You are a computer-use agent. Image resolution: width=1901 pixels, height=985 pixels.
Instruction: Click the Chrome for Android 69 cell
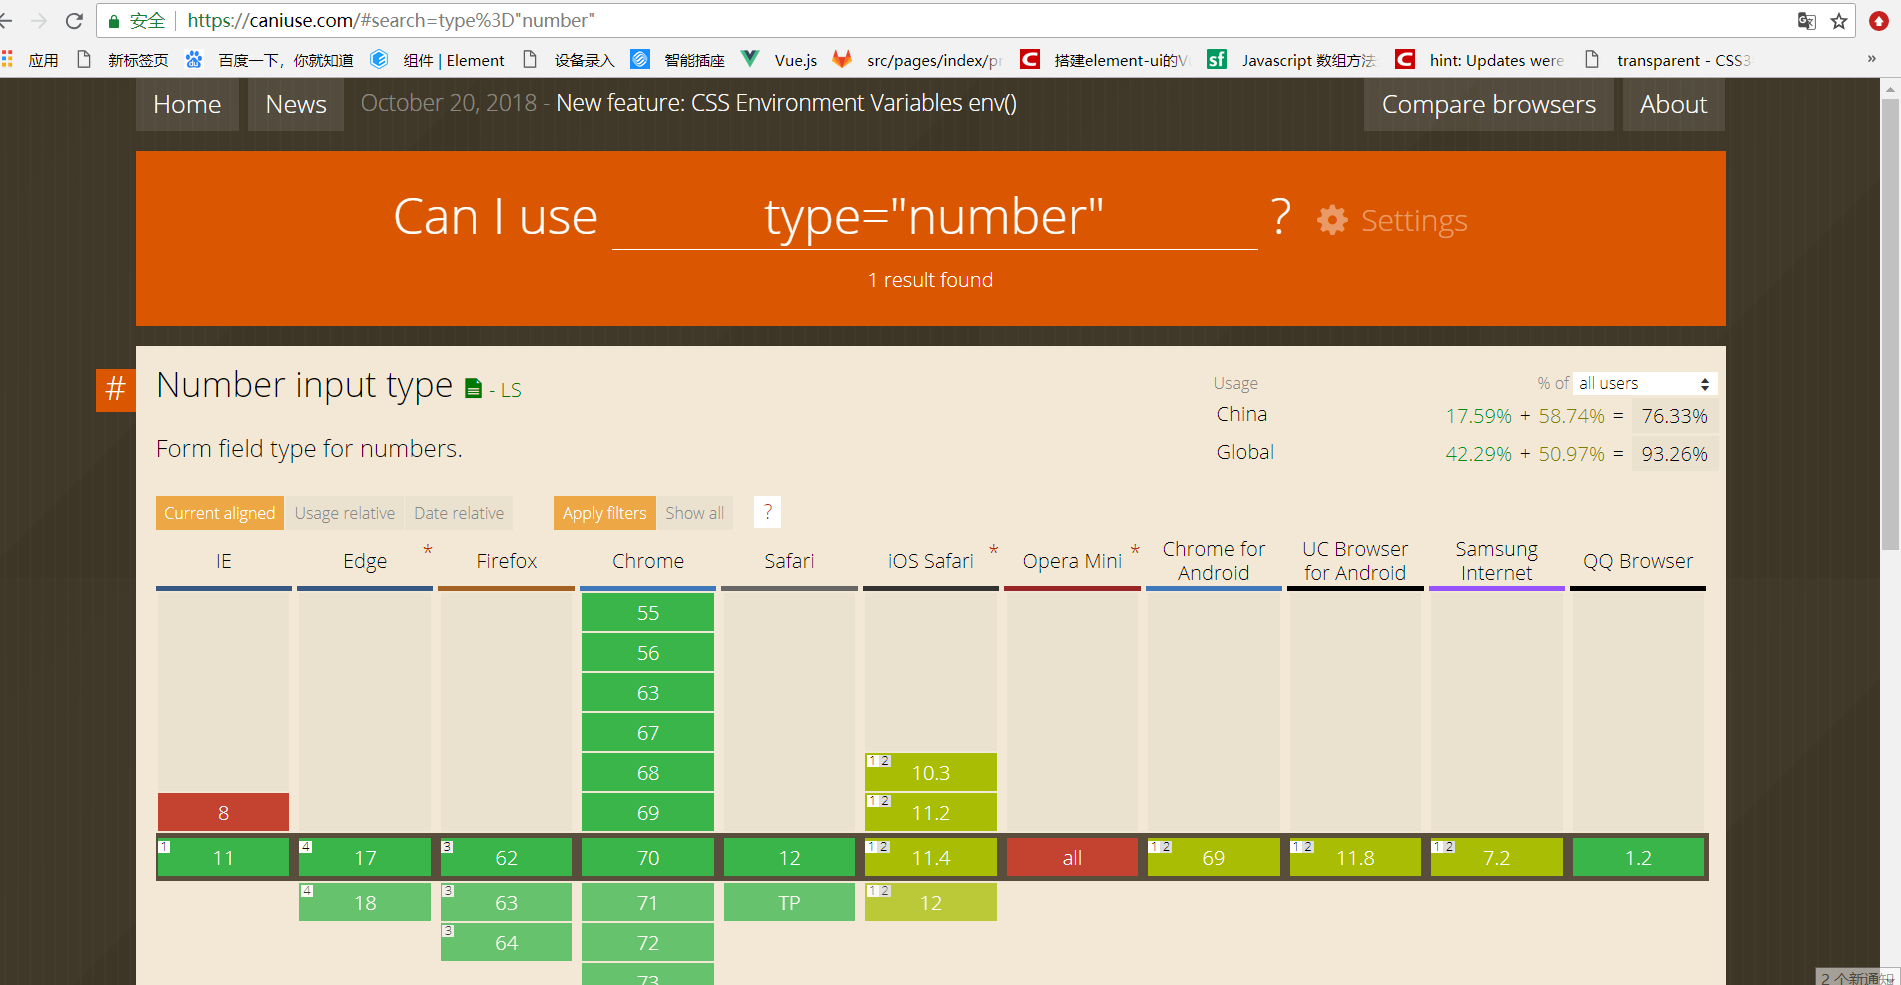pos(1213,857)
